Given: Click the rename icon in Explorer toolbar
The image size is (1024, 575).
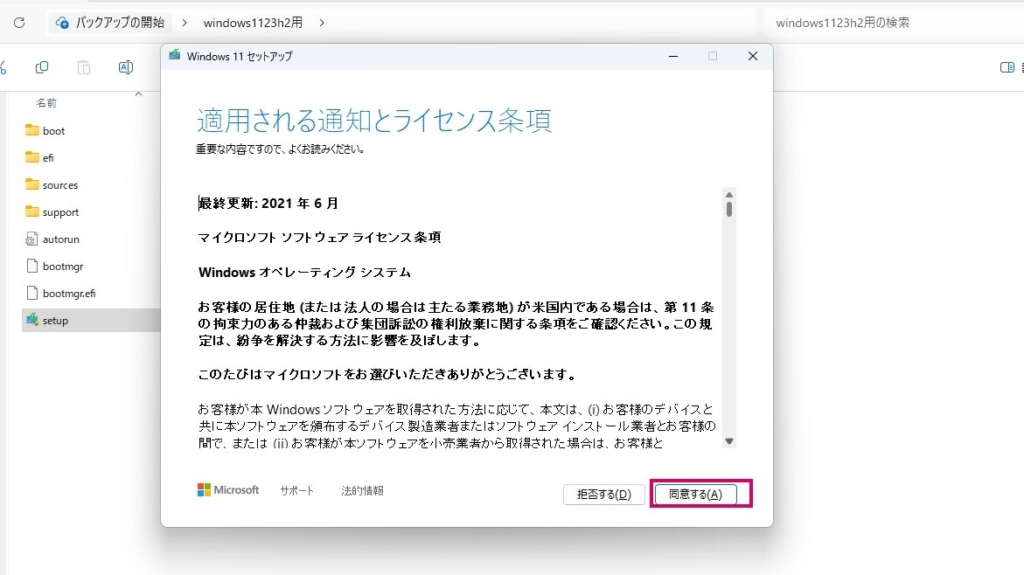Looking at the screenshot, I should point(125,67).
